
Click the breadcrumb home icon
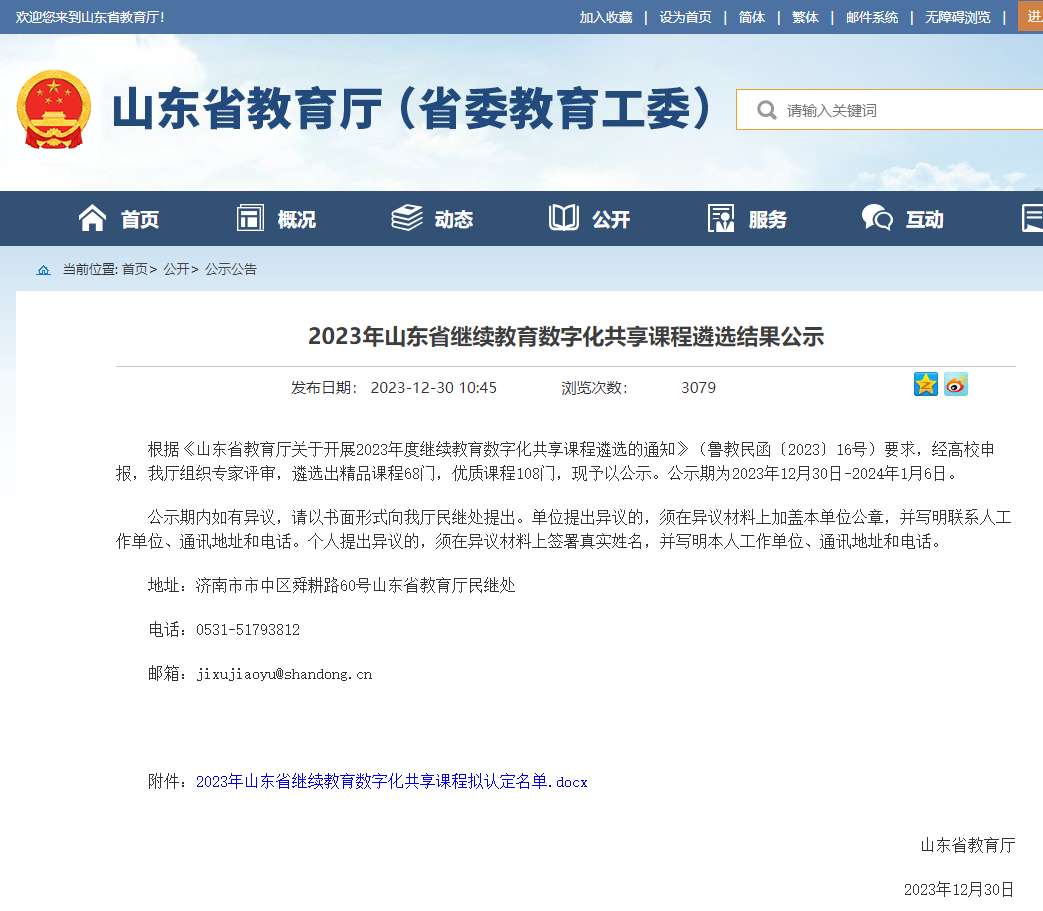tap(43, 269)
